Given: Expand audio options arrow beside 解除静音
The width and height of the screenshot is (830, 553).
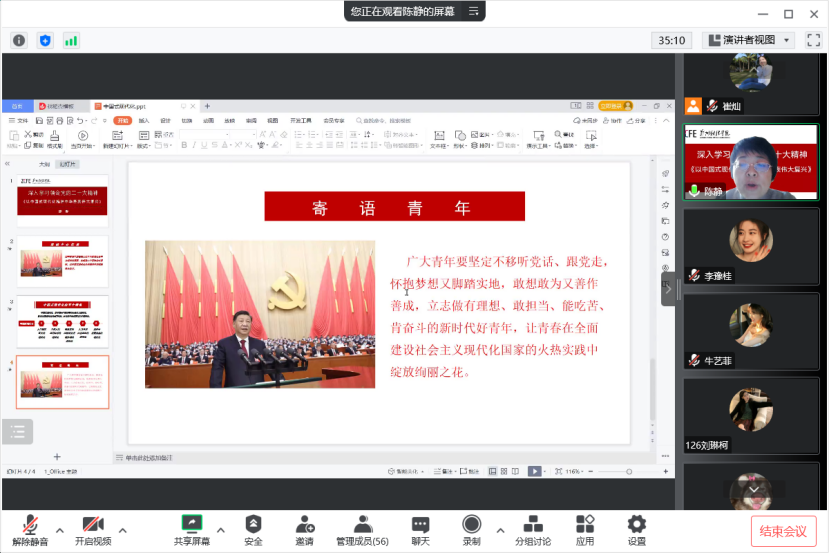Looking at the screenshot, I should 60,530.
